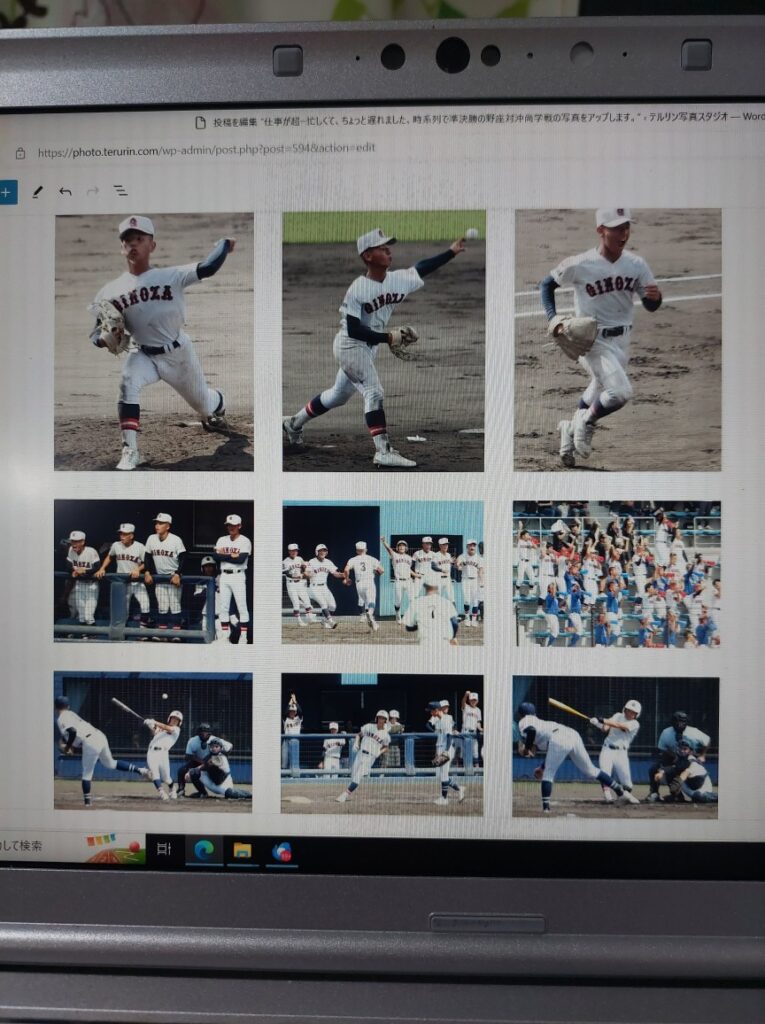This screenshot has width=765, height=1024.
Task: Select the bottom-right batter with yellow bat photo
Action: (615, 746)
